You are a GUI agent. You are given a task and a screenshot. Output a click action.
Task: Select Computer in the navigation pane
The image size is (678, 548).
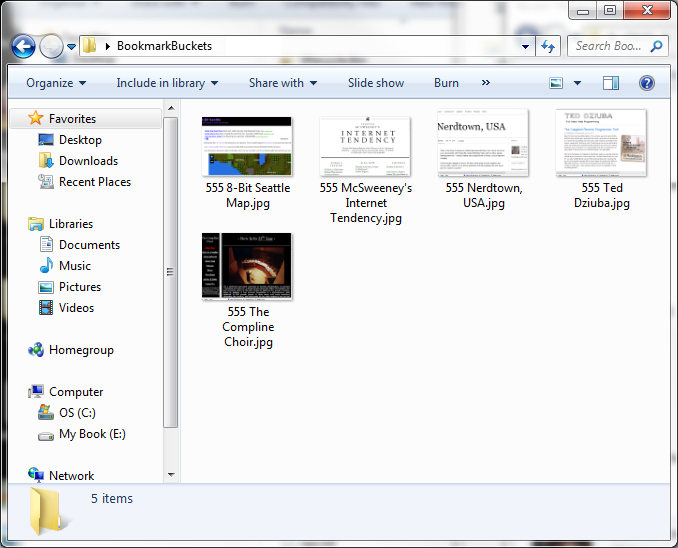(76, 392)
